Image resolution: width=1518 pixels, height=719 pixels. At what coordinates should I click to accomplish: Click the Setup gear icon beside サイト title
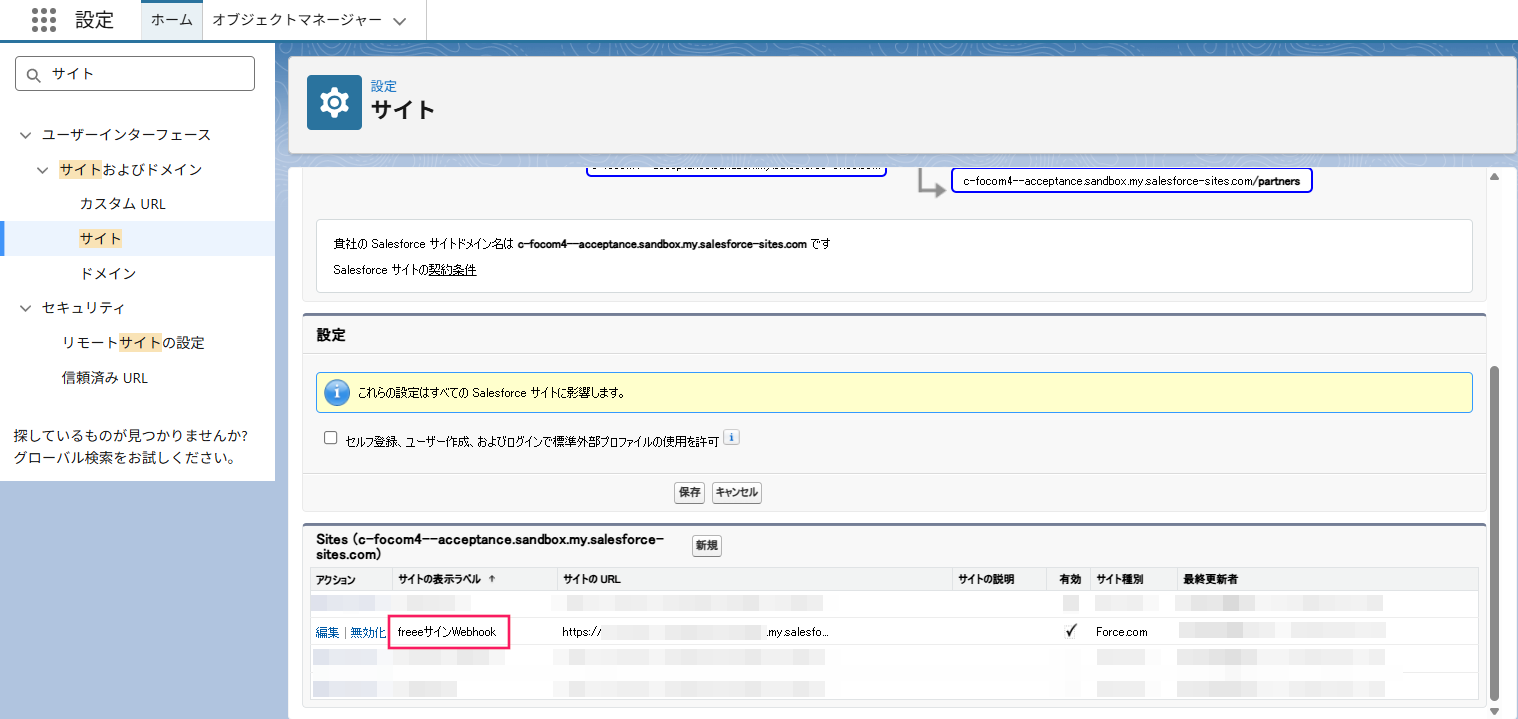334,102
